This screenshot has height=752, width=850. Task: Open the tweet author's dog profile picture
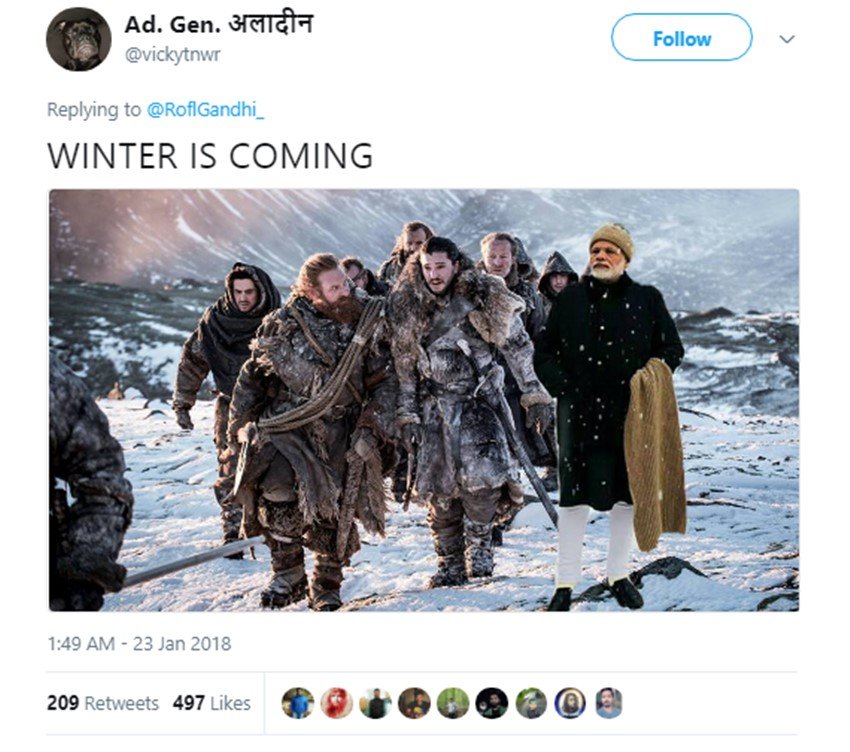tap(79, 39)
